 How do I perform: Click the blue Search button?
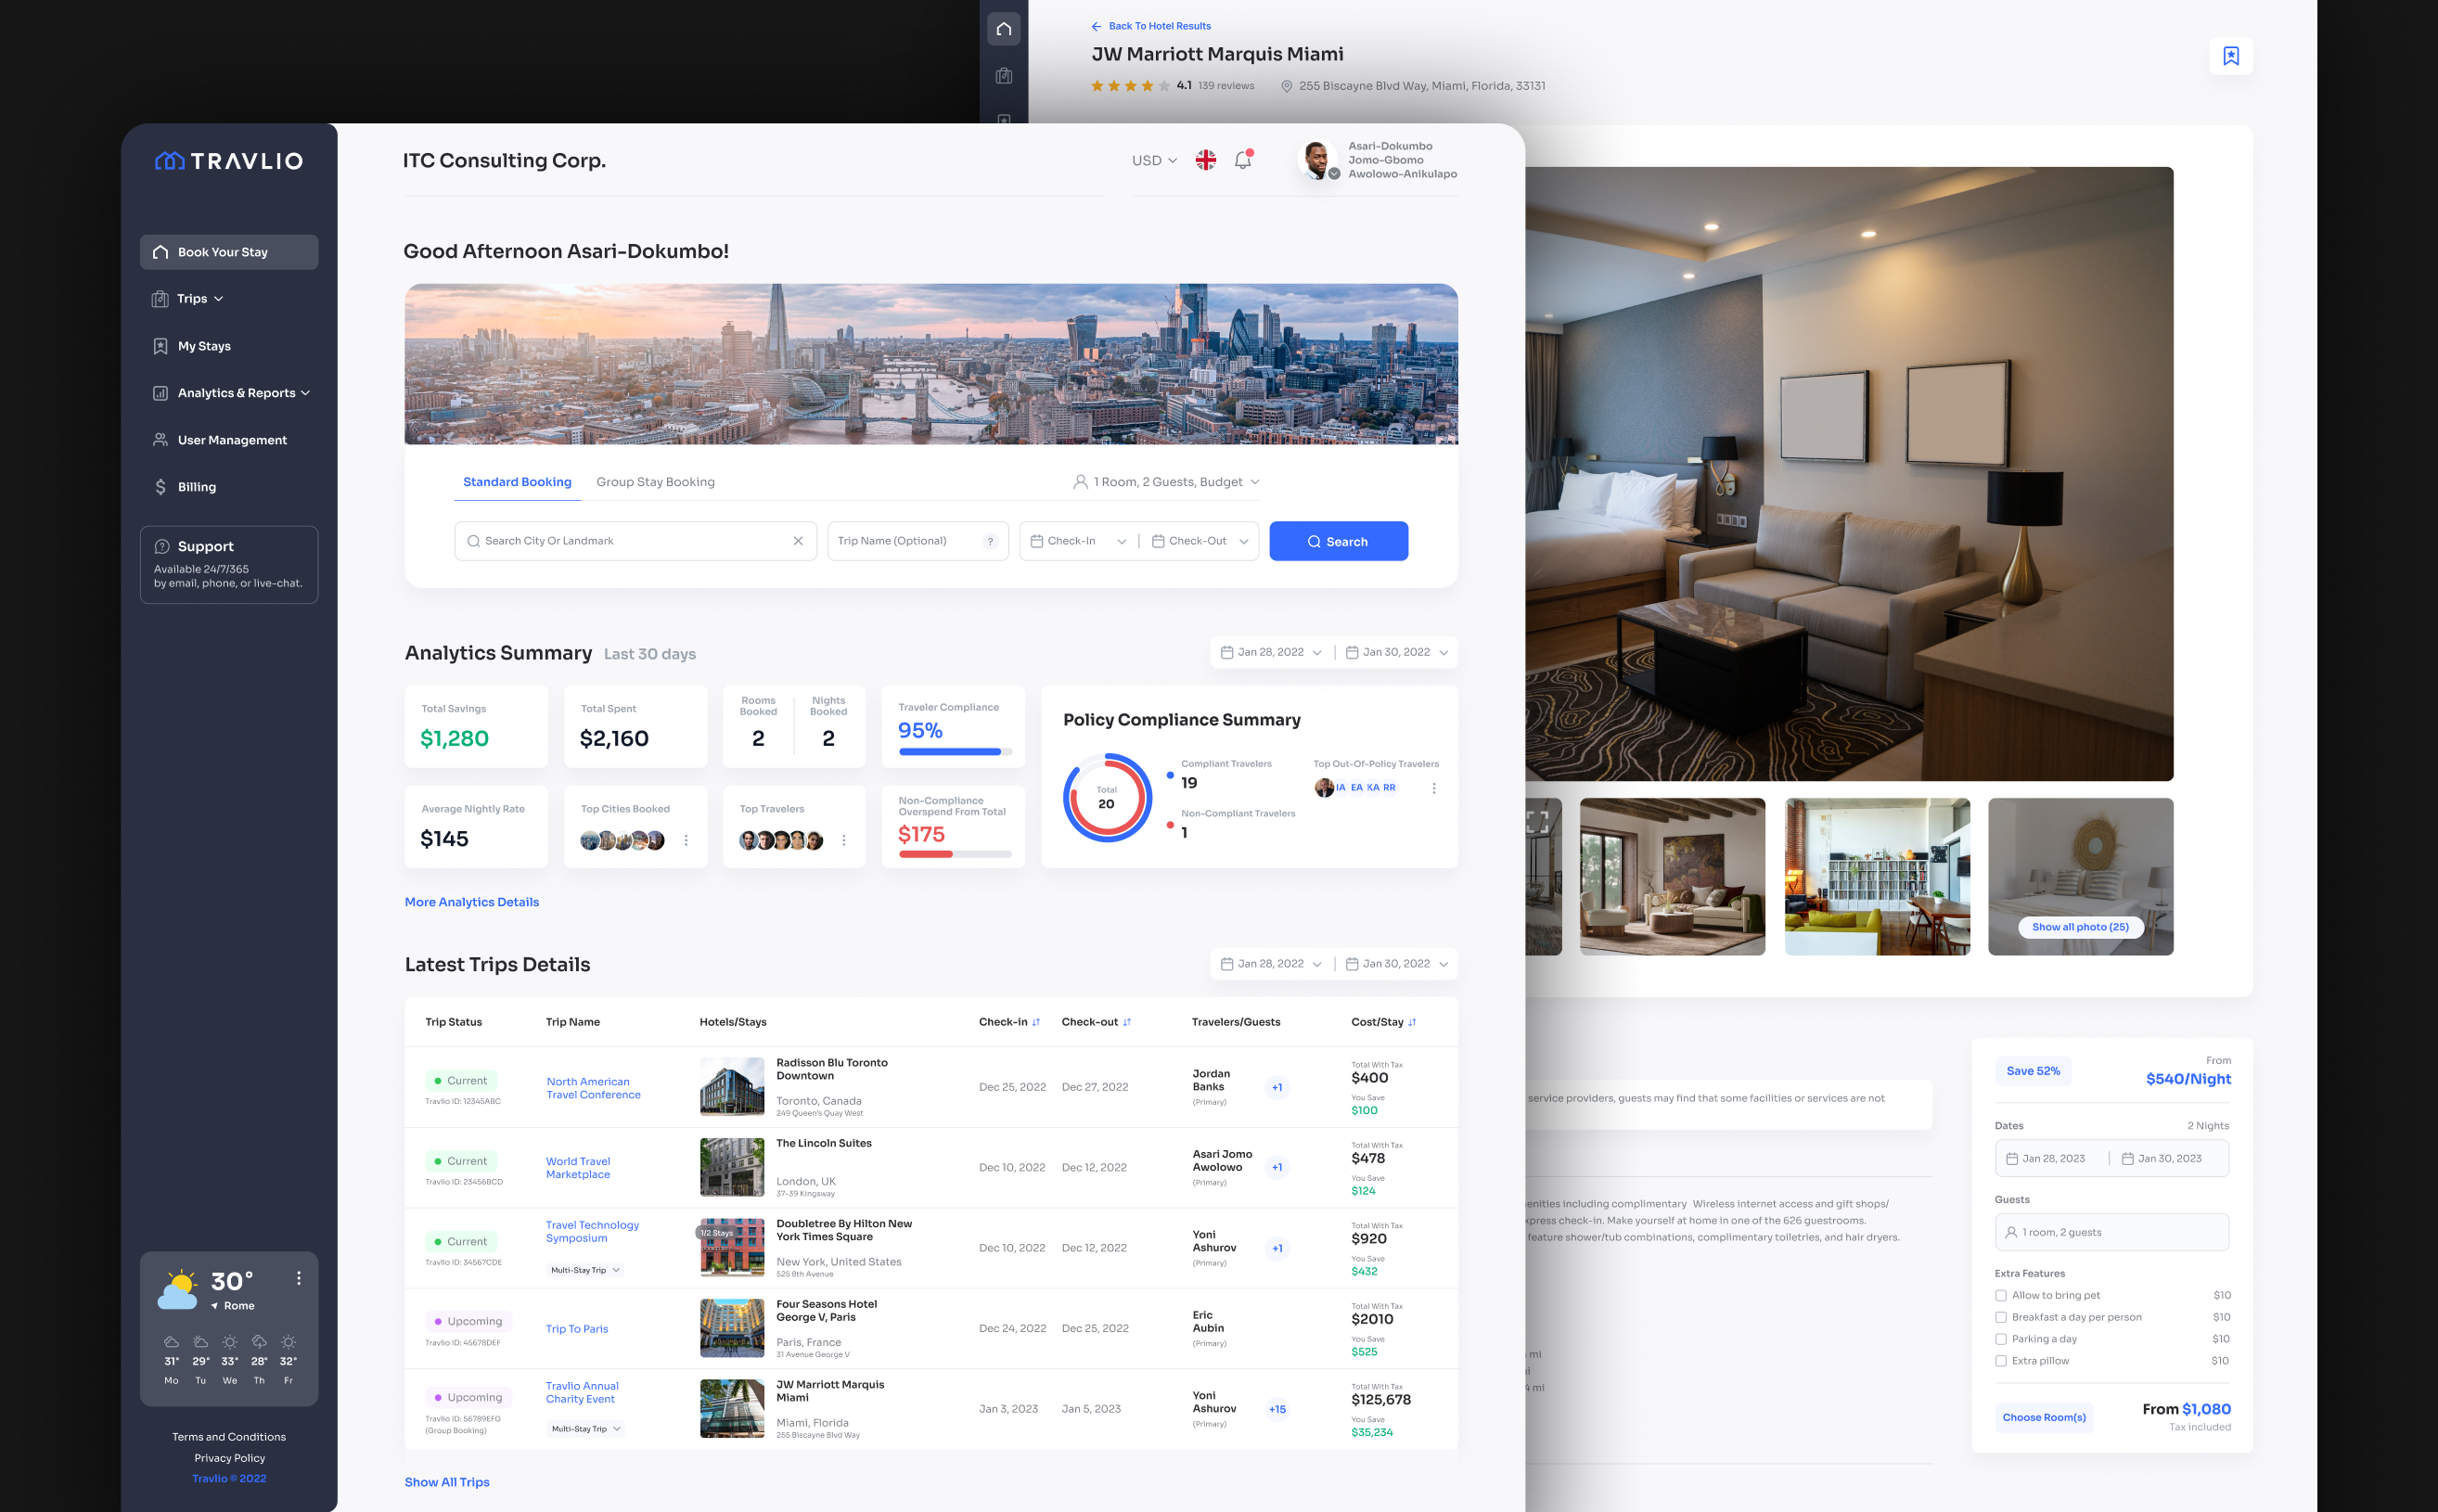pos(1338,541)
